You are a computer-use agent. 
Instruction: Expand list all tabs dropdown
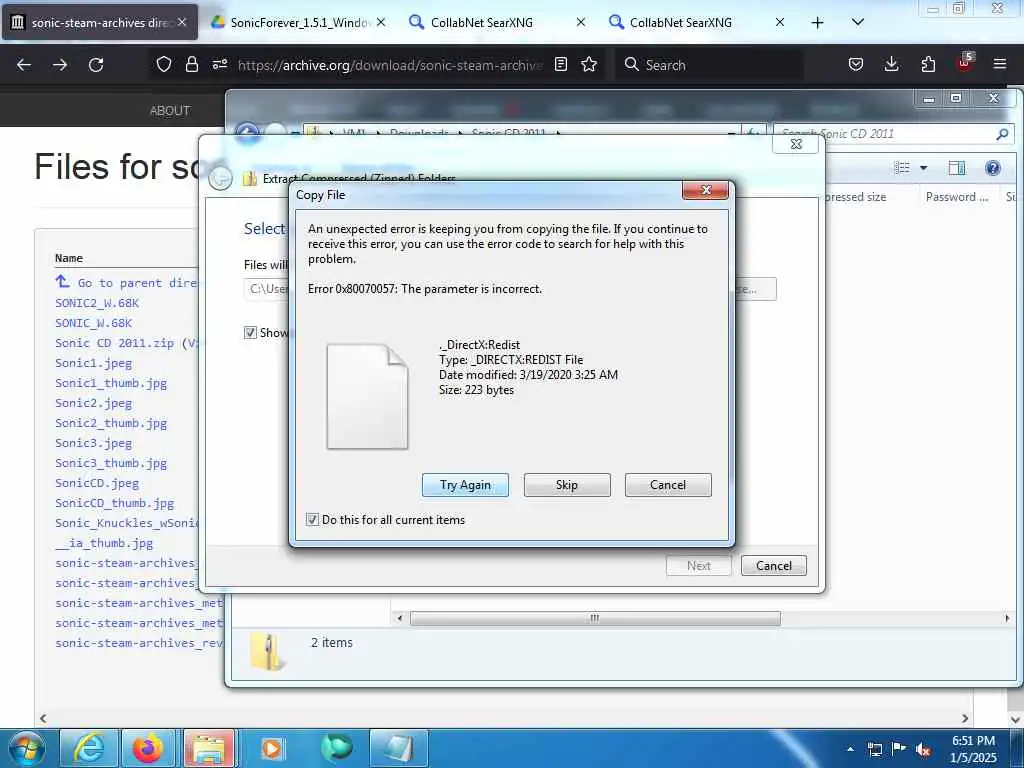858,22
